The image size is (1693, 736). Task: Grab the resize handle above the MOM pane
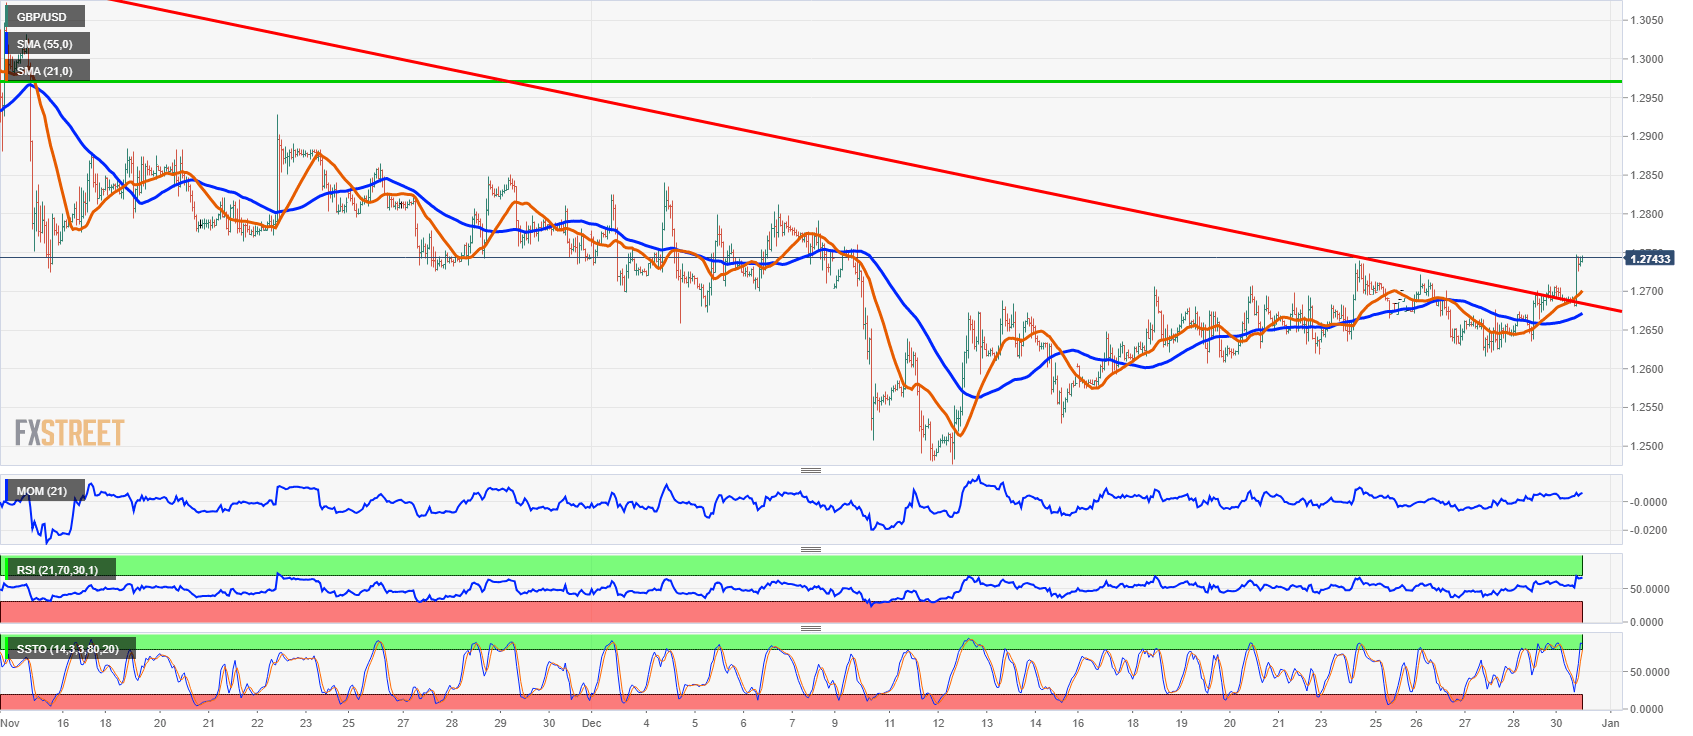(x=811, y=470)
